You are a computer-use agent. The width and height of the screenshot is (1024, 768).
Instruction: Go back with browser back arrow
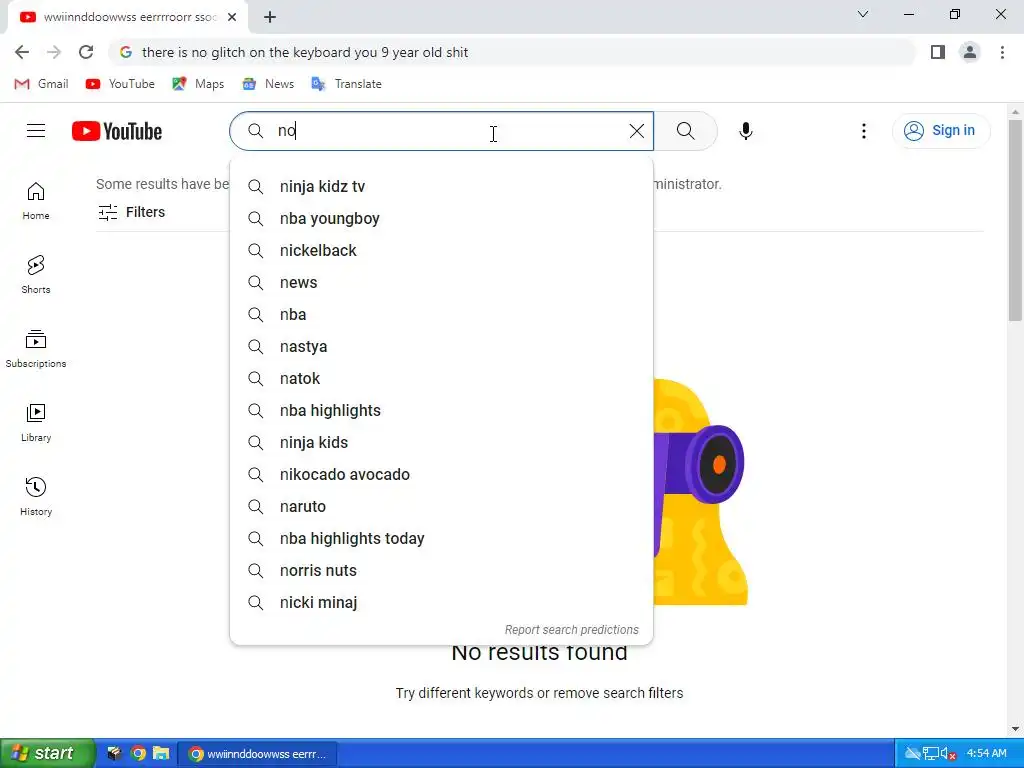pos(22,52)
